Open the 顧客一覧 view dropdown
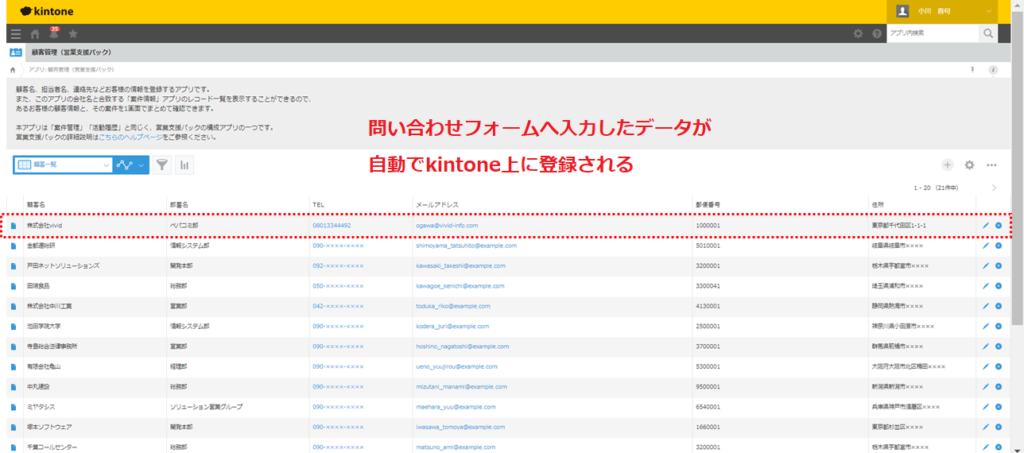This screenshot has height=453, width=1024. [63, 165]
